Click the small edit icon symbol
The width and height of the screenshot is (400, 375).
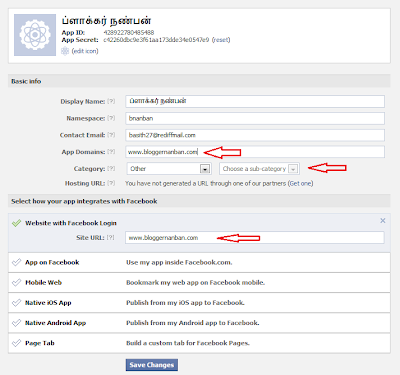(x=65, y=51)
